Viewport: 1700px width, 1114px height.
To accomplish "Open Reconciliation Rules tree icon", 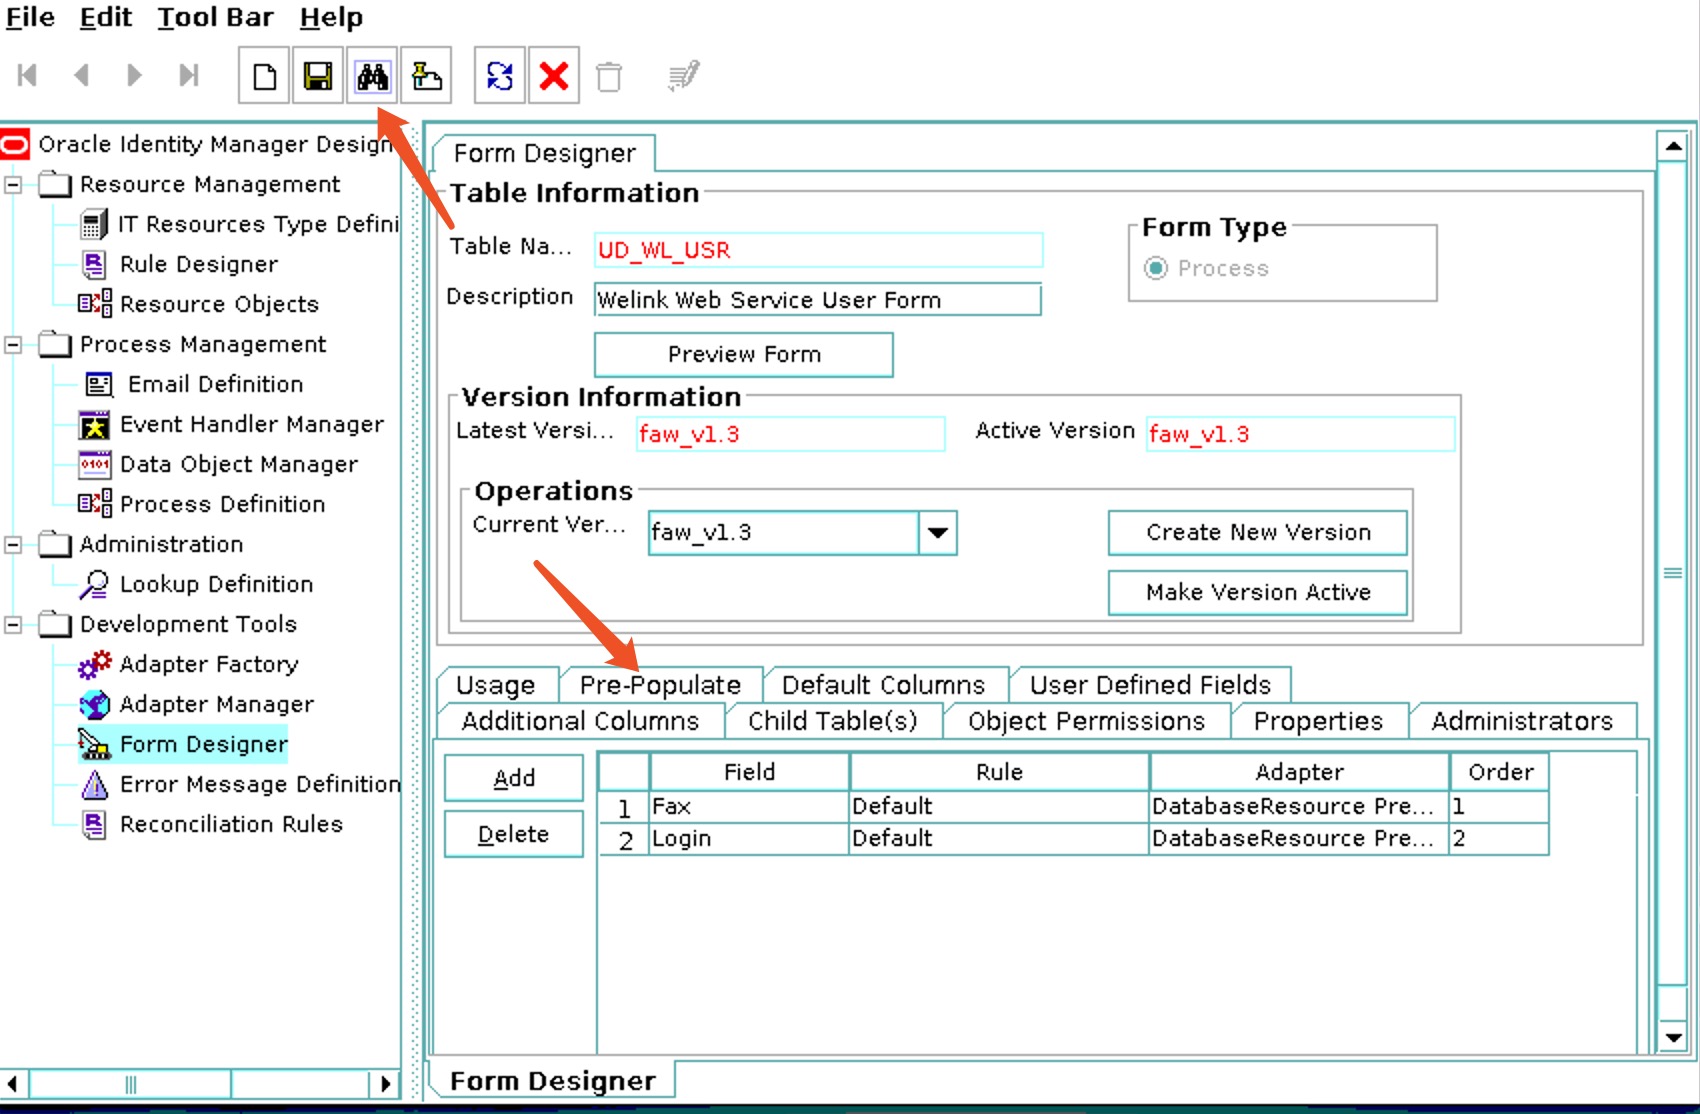I will (x=94, y=824).
